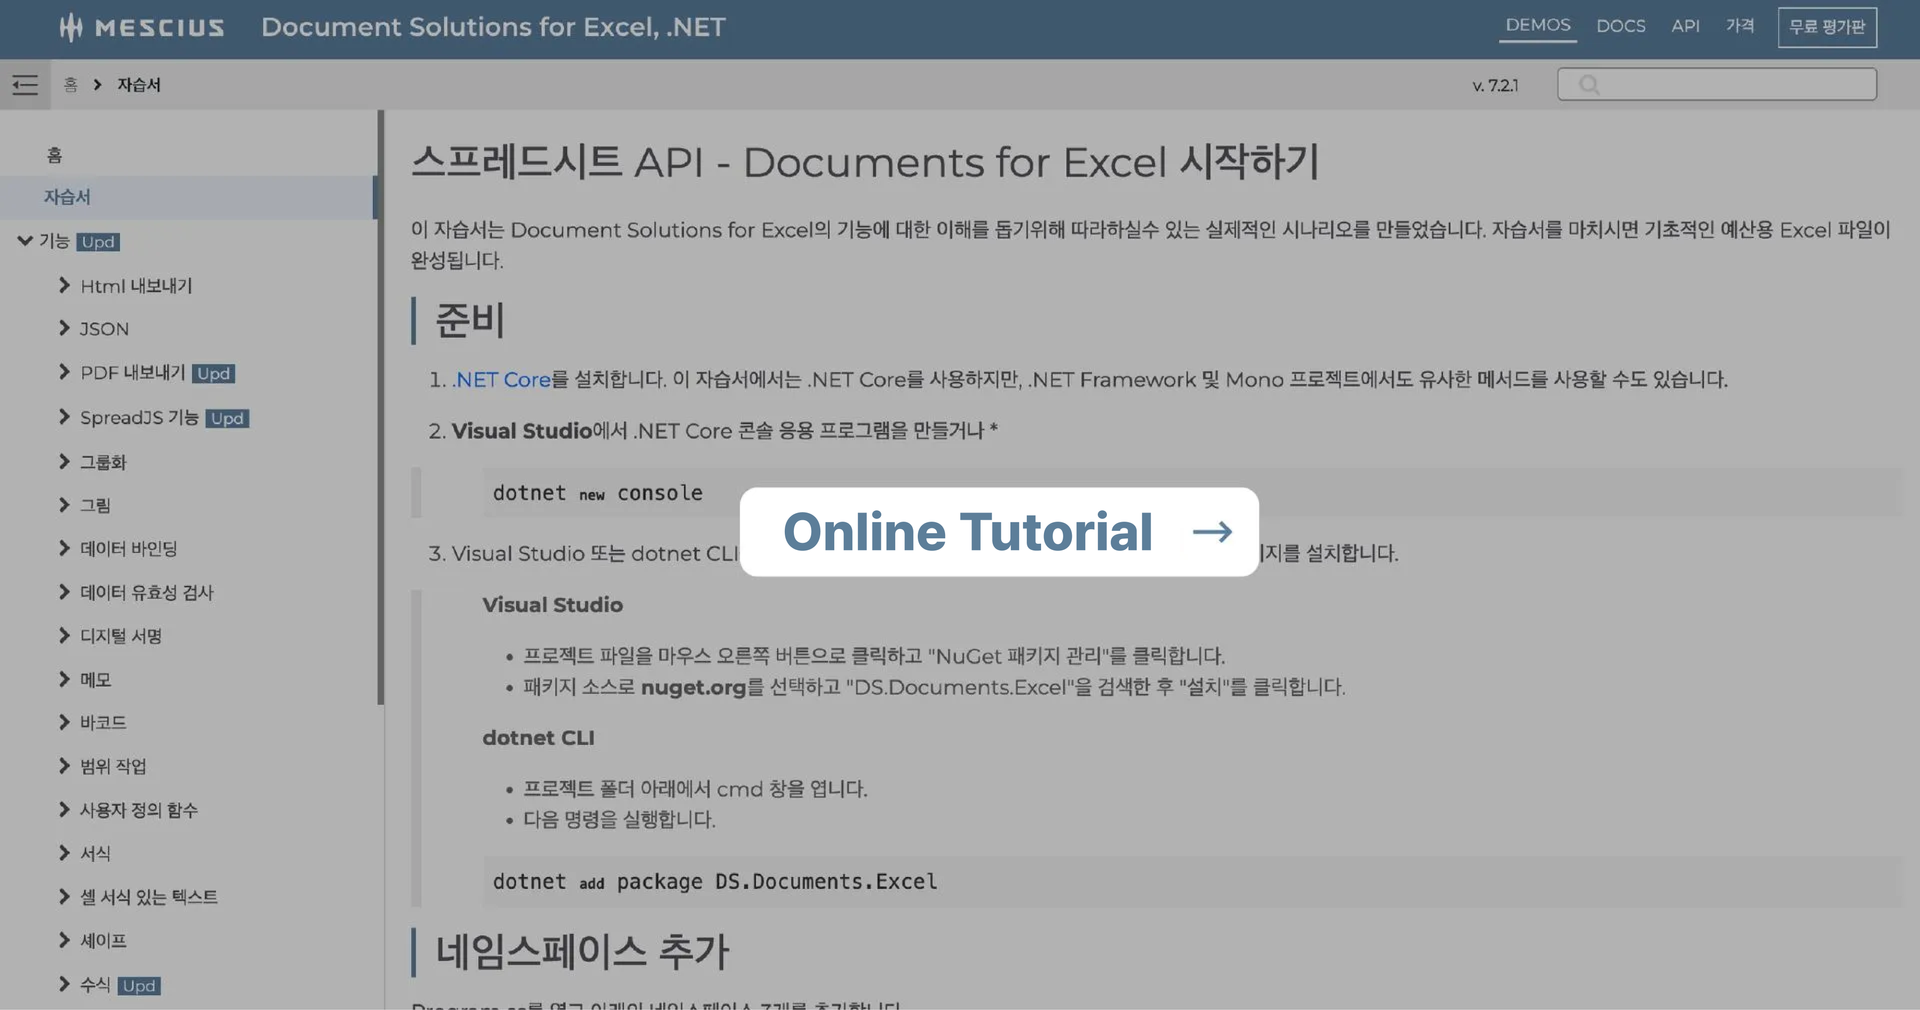The image size is (1920, 1010).
Task: Open 메모 sidebar item
Action: [95, 679]
